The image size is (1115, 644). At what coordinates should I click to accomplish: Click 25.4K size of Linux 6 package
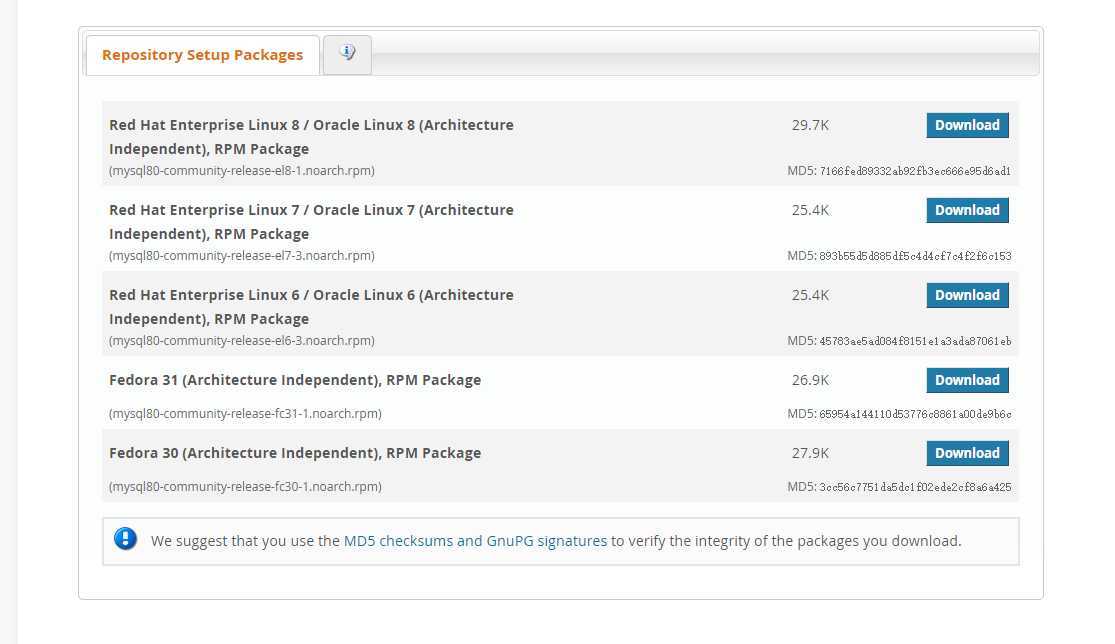click(811, 295)
